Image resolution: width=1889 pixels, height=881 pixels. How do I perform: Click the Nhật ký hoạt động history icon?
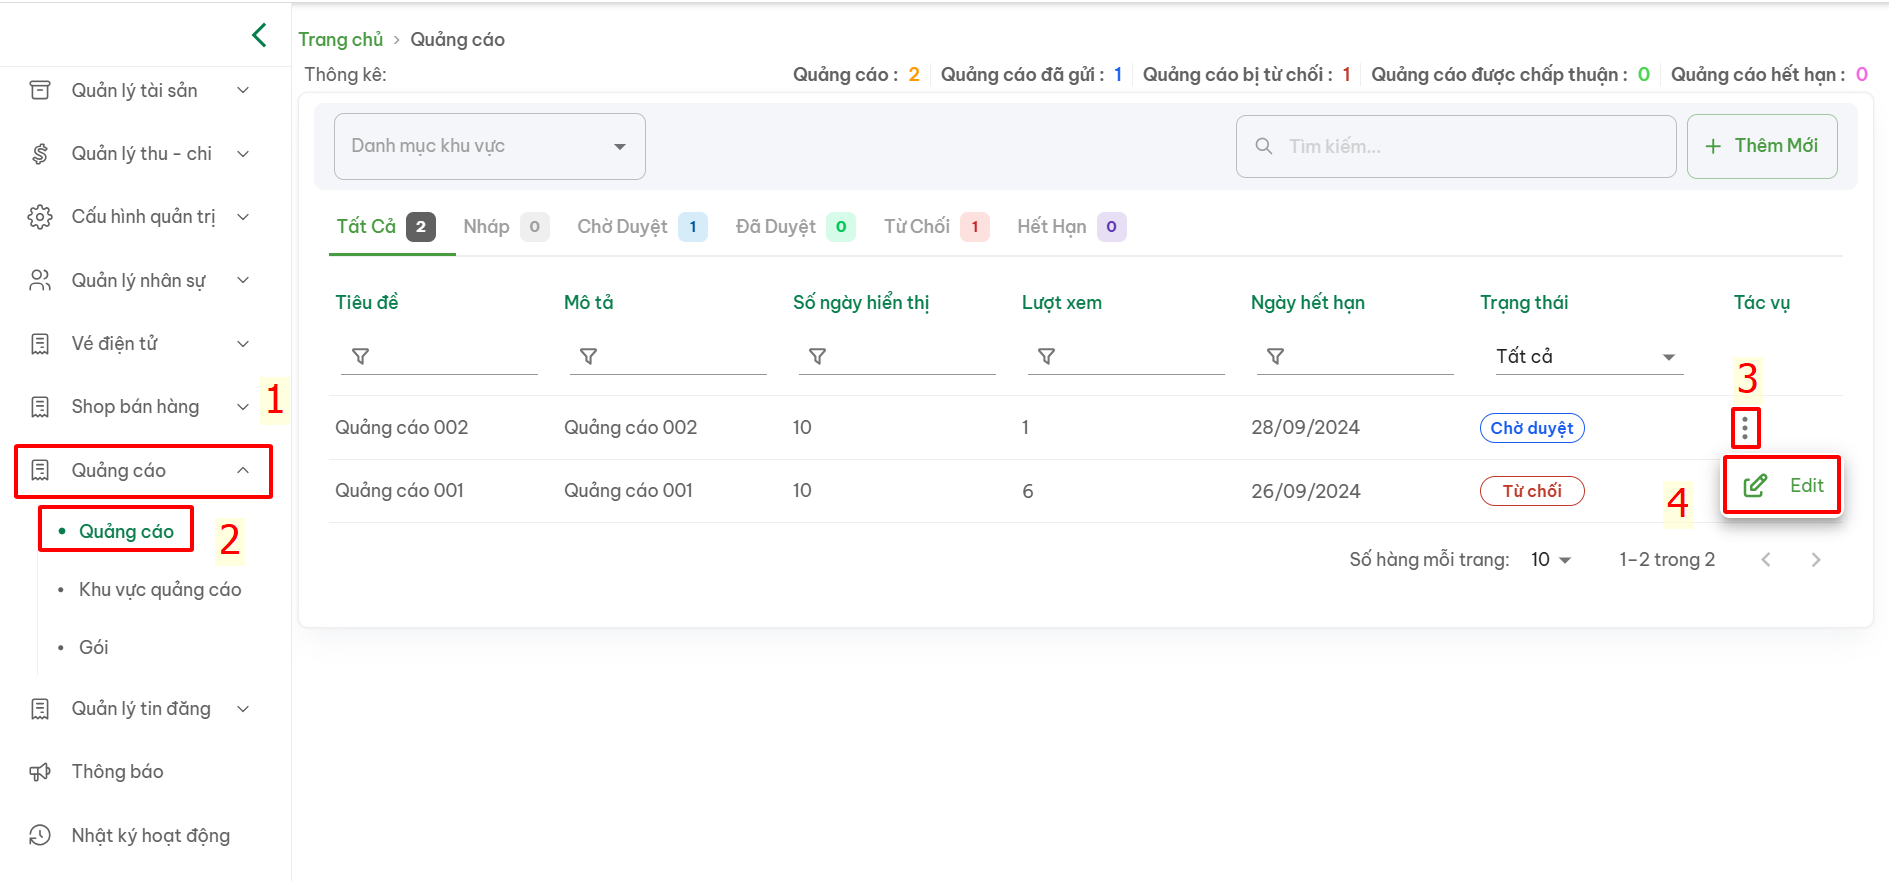coord(40,835)
